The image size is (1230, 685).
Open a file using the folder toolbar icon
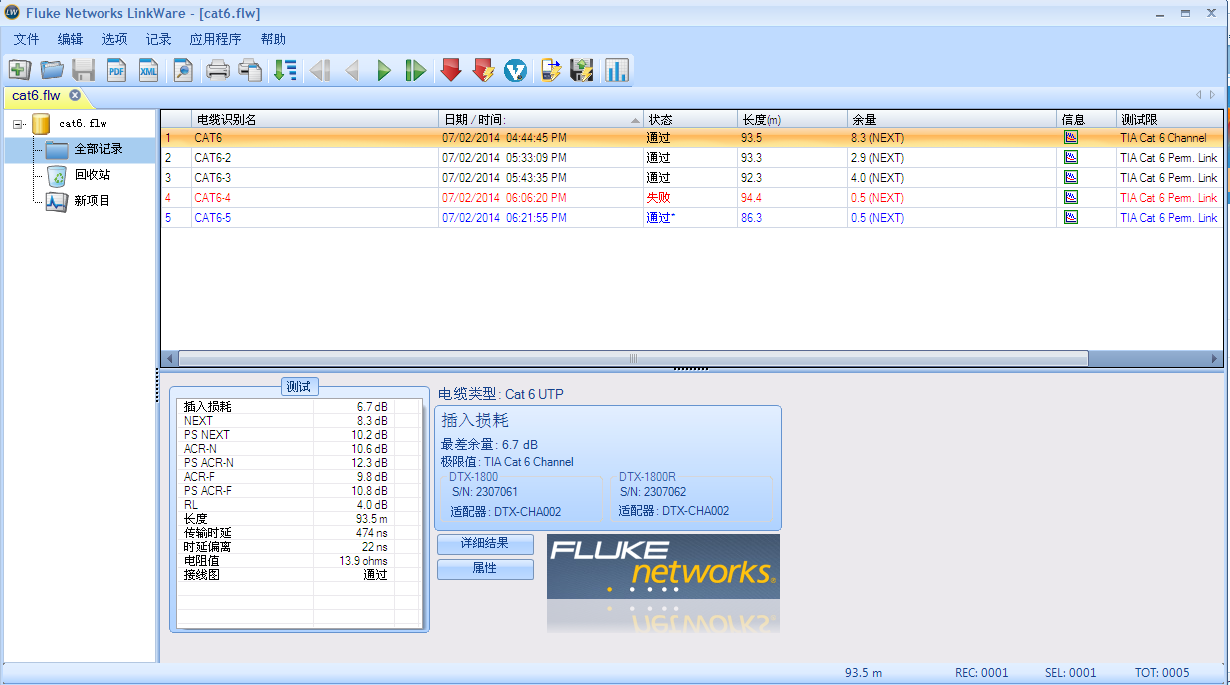[x=52, y=70]
